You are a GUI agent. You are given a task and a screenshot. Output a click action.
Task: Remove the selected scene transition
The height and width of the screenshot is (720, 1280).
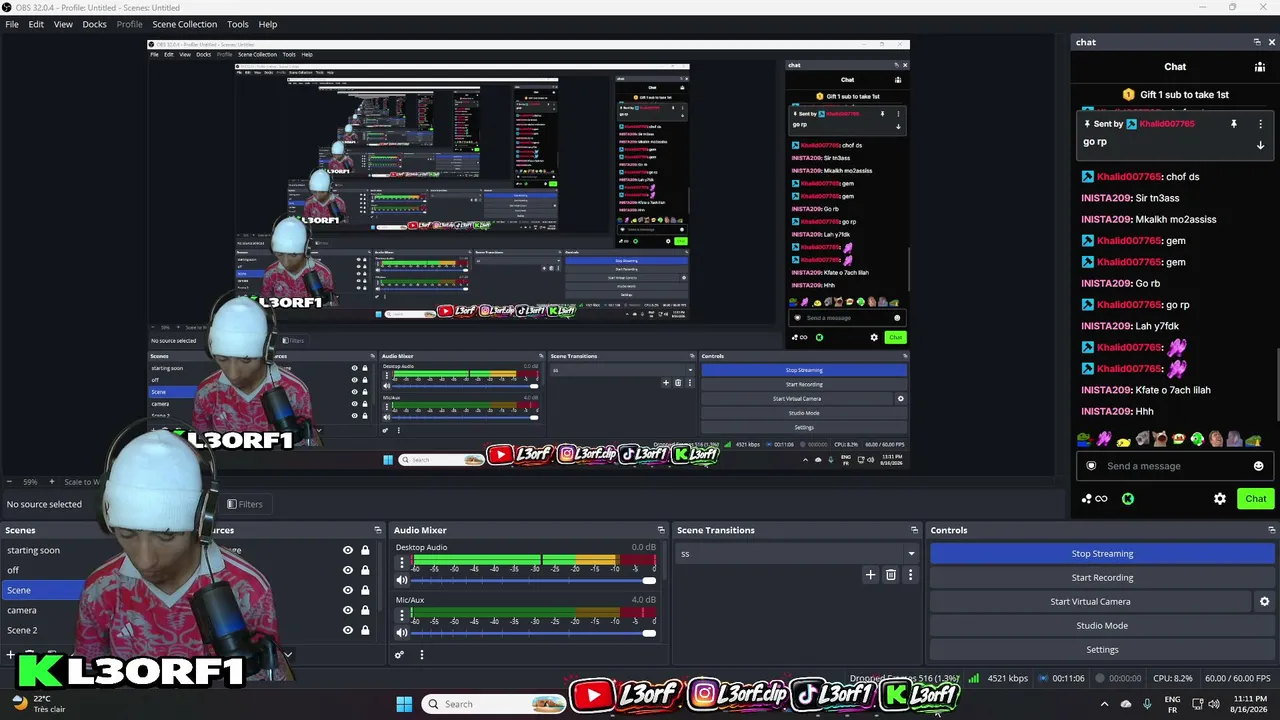891,575
